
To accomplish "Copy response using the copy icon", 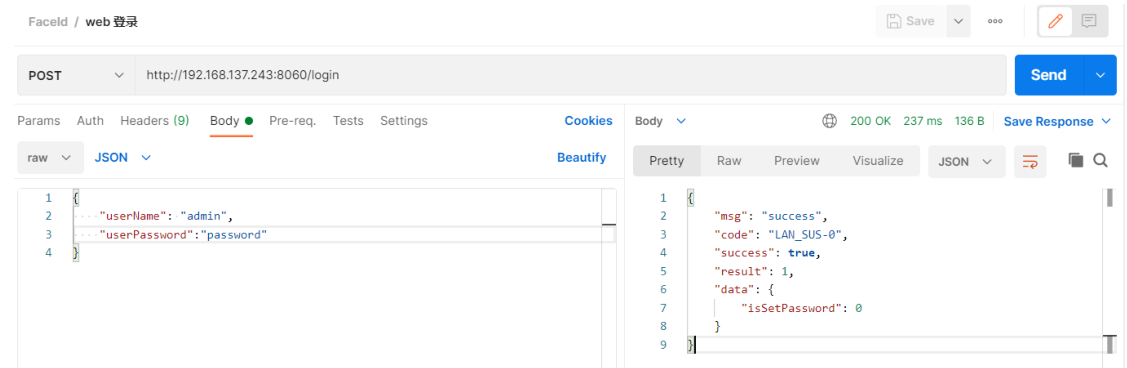I will pyautogui.click(x=1075, y=160).
